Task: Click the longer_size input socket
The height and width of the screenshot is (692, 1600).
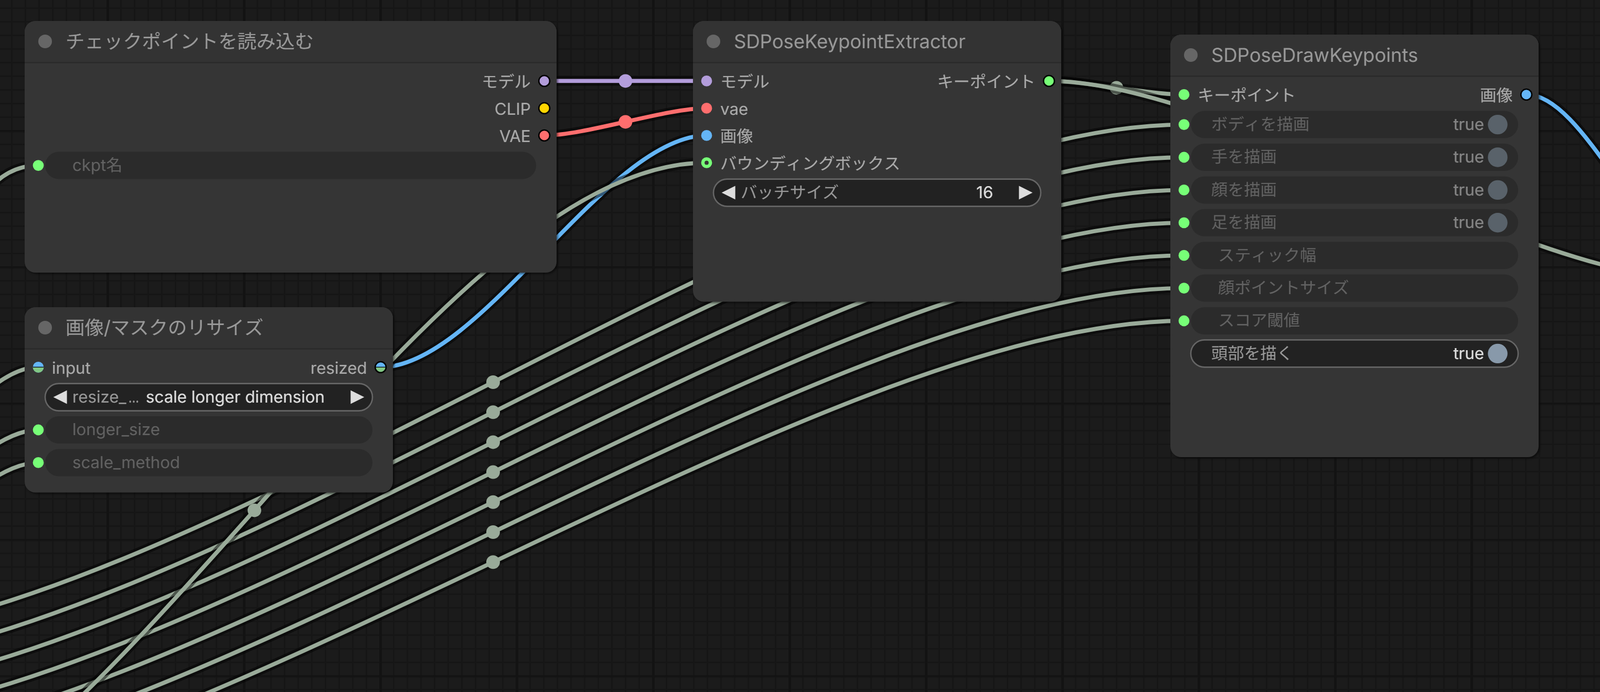Action: pyautogui.click(x=38, y=430)
